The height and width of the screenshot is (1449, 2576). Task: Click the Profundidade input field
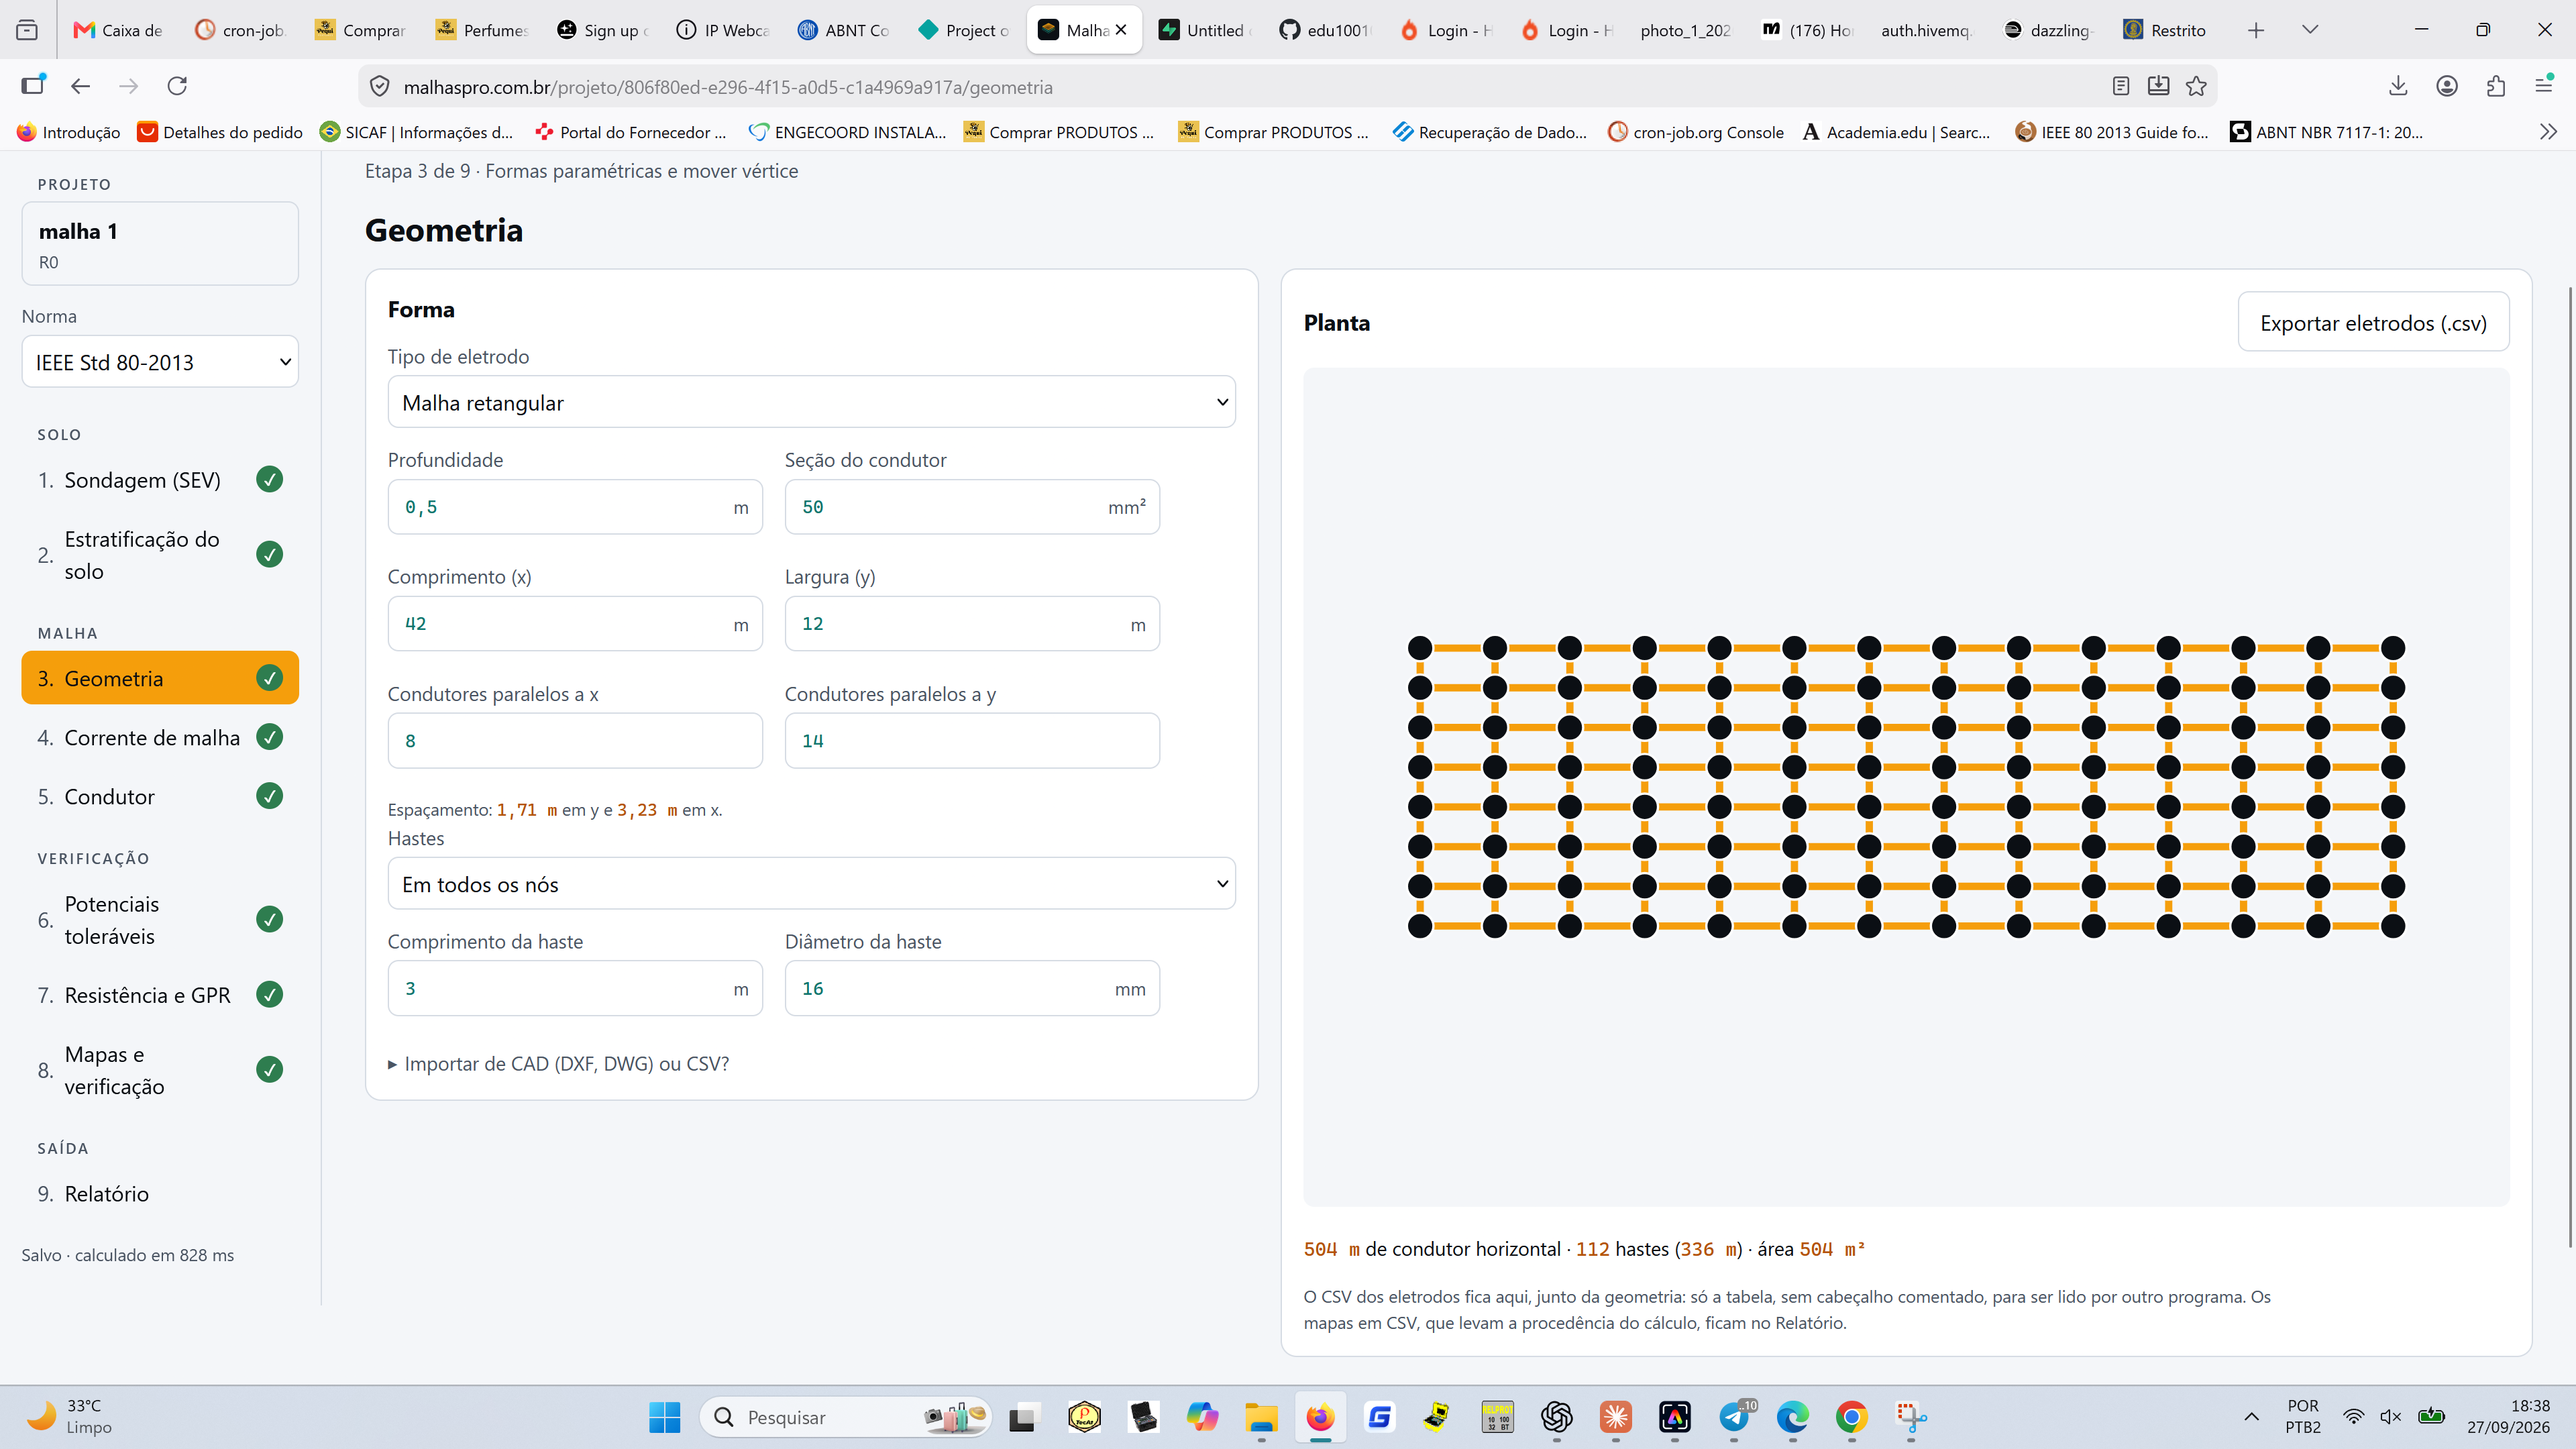(x=575, y=507)
